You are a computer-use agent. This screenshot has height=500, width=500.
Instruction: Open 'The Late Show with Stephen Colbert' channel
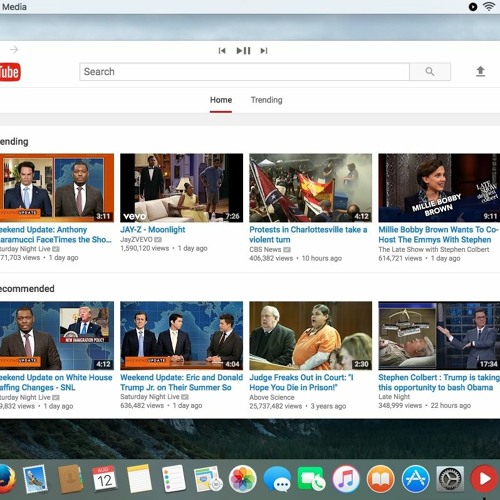(434, 249)
